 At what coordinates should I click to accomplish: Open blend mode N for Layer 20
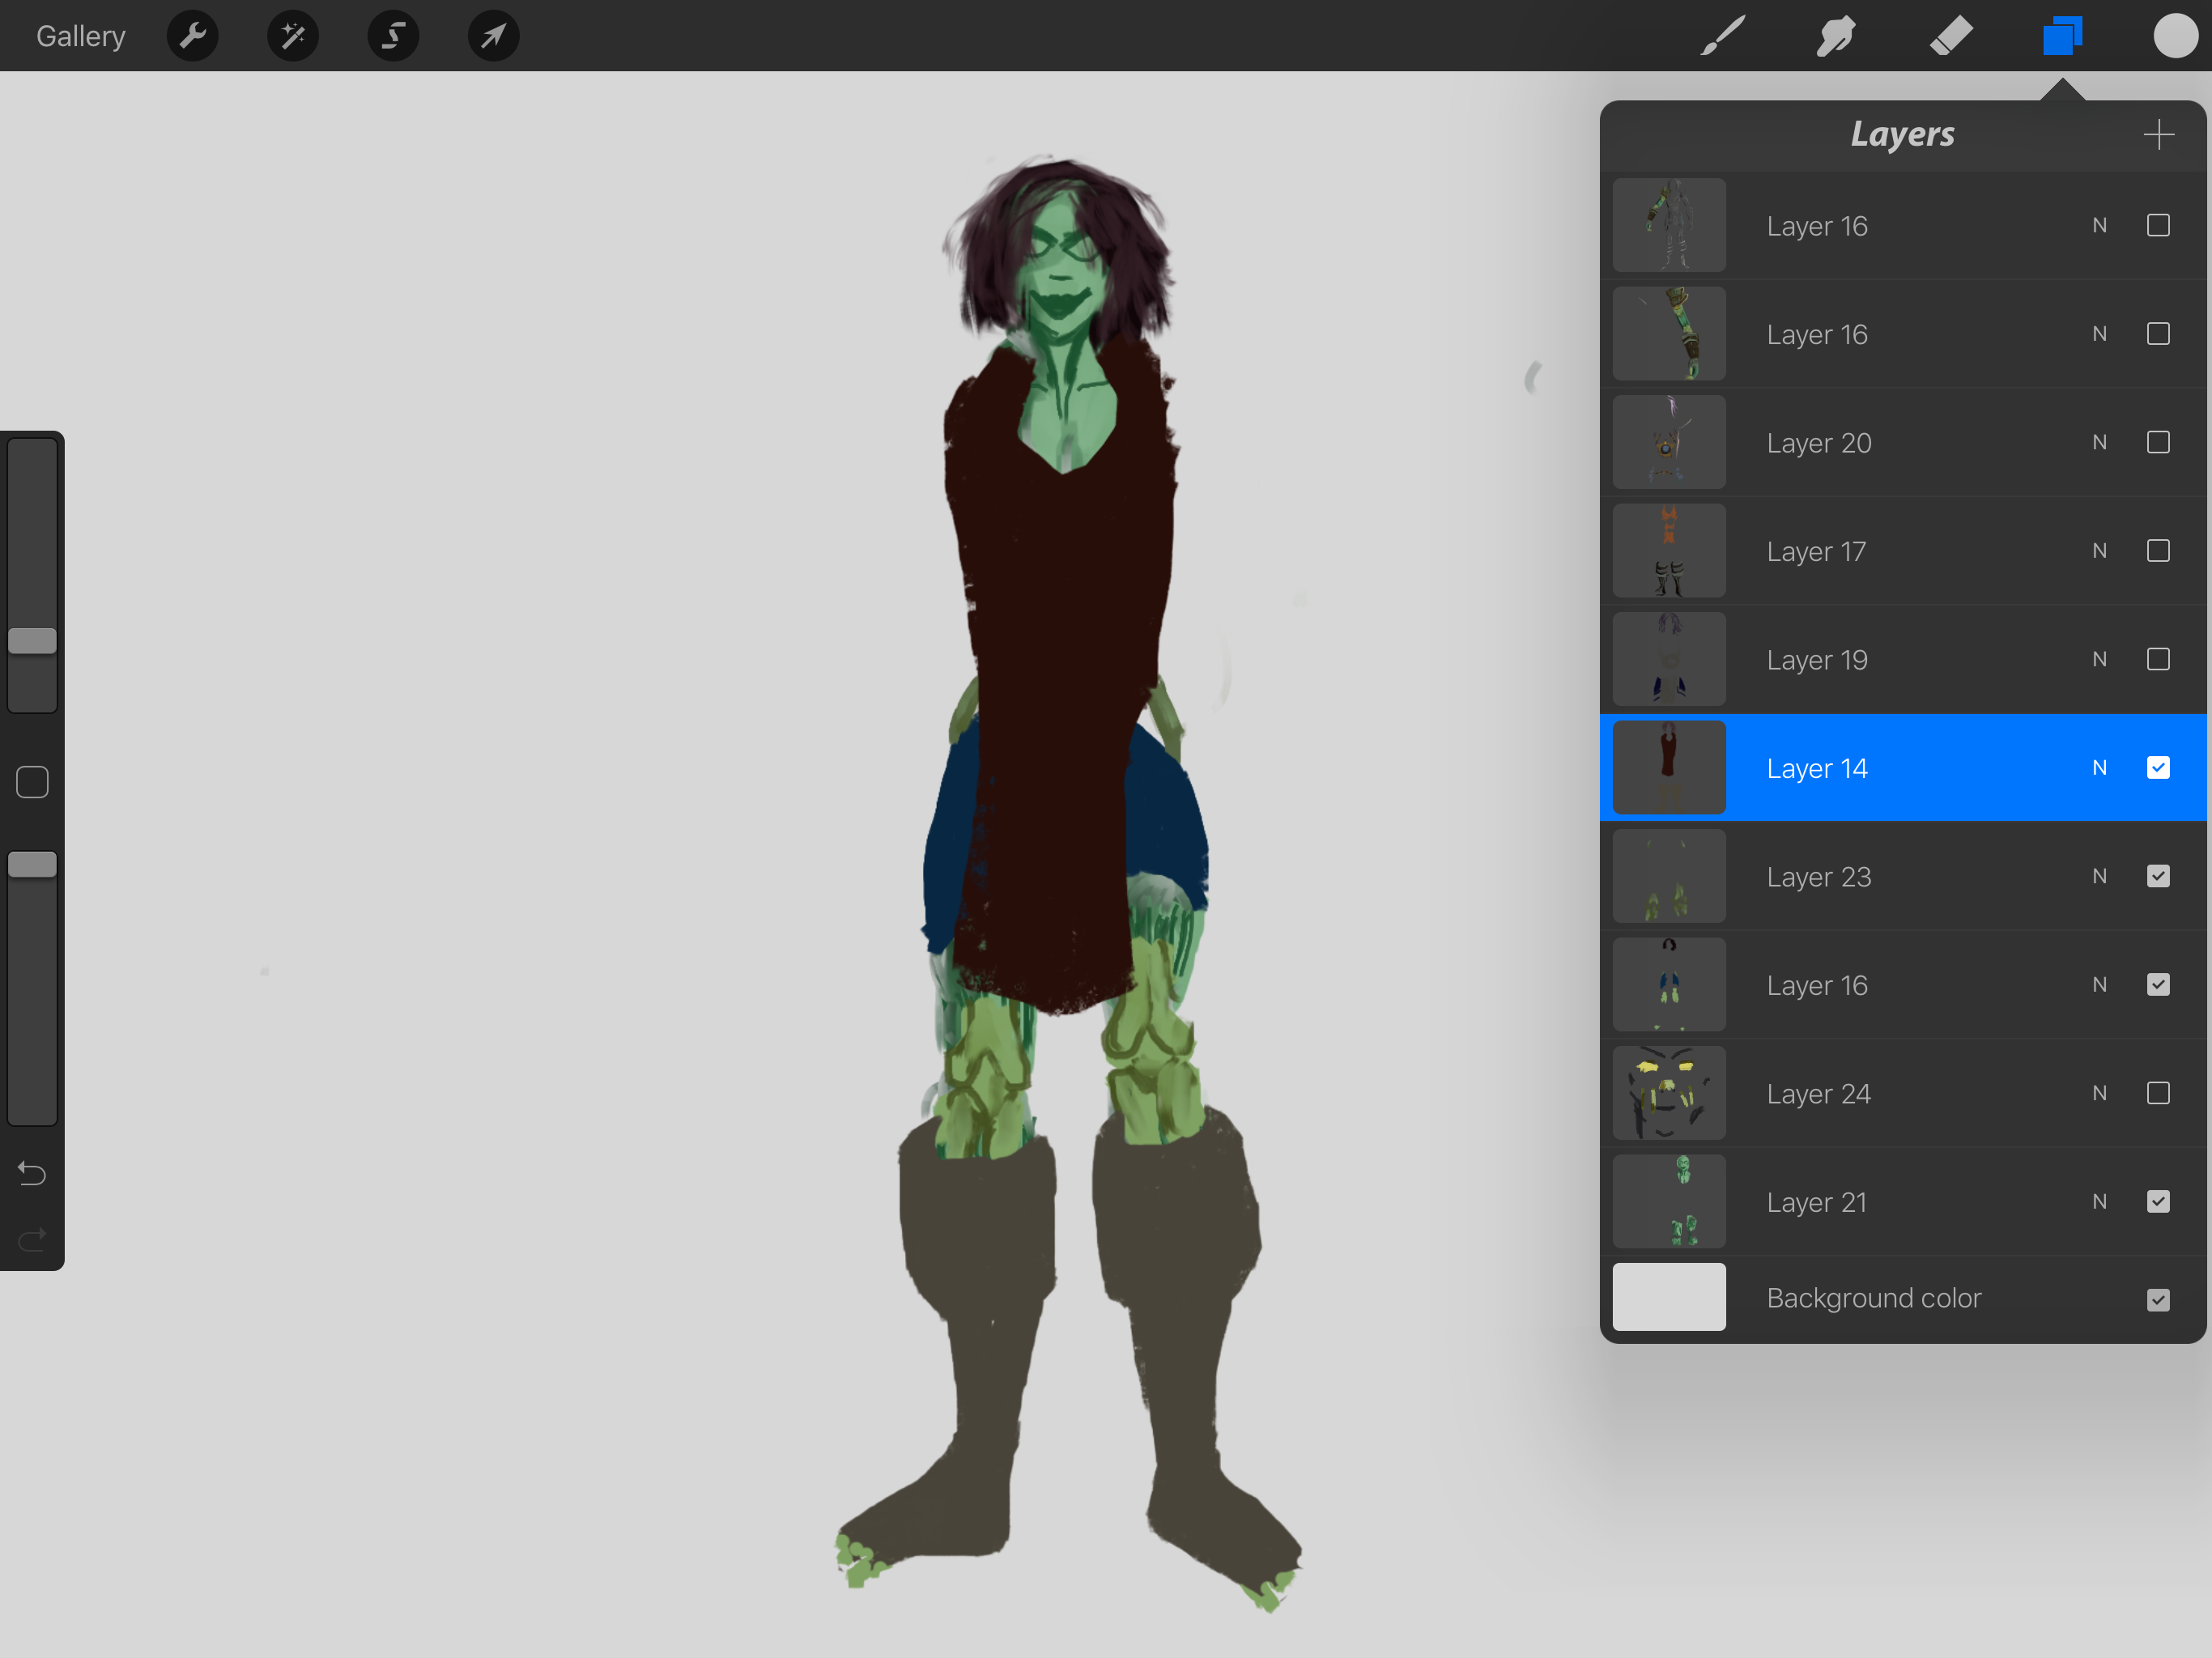click(x=2099, y=442)
